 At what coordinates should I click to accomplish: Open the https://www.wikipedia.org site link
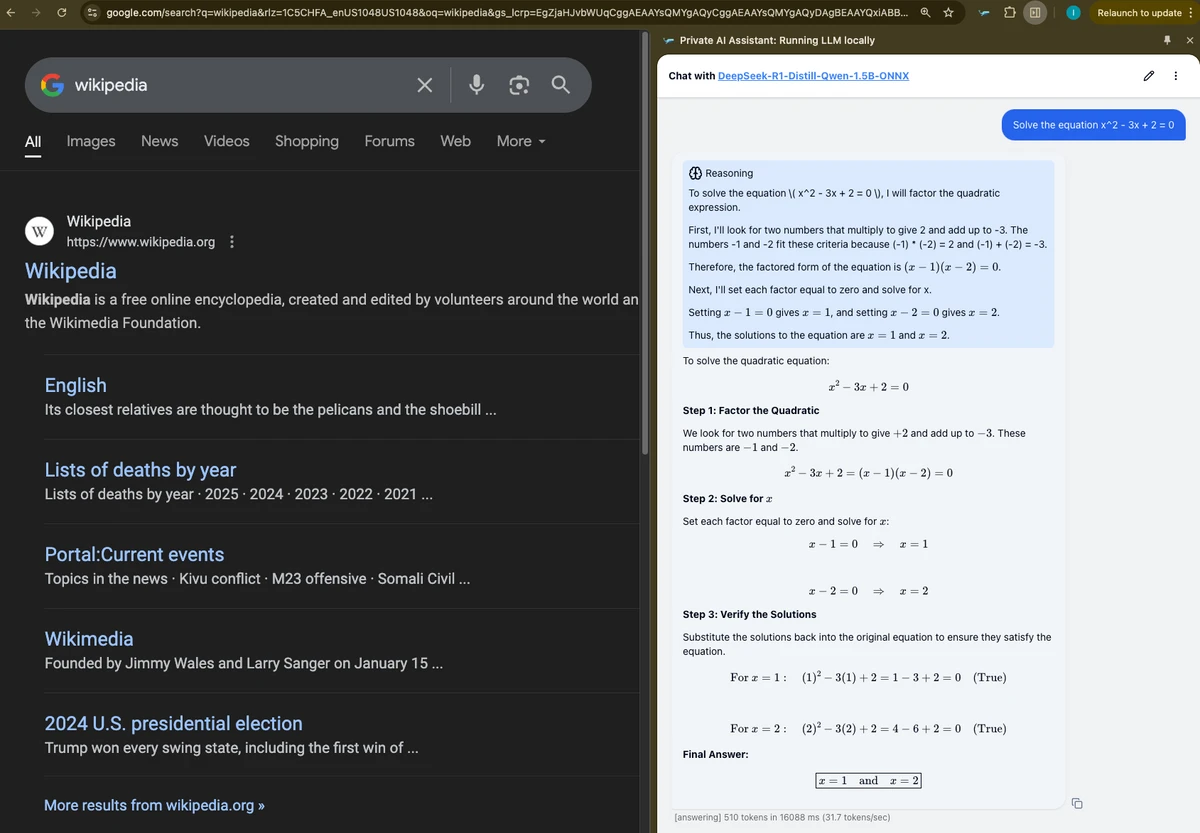click(x=140, y=242)
